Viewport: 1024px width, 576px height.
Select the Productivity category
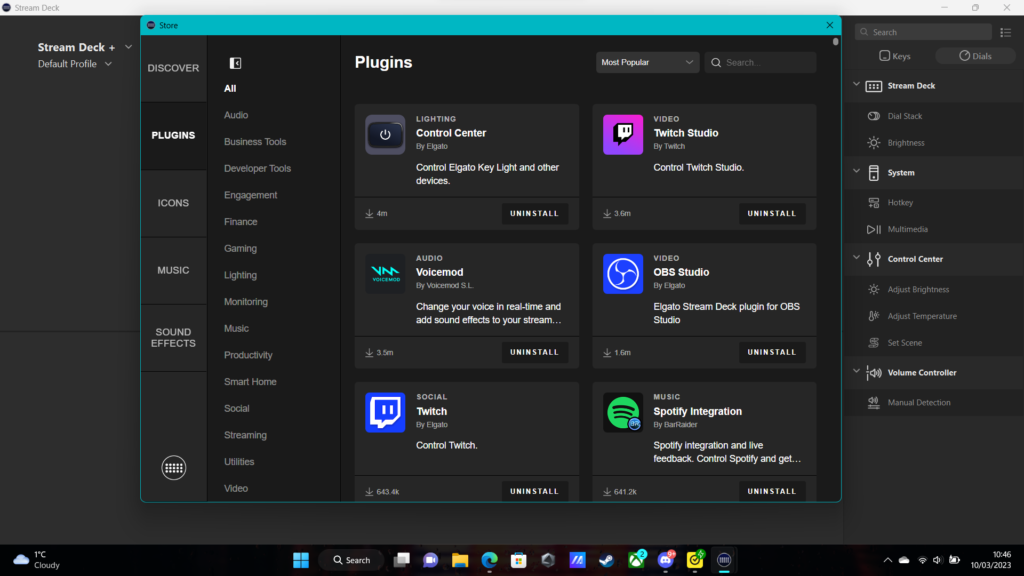point(248,355)
